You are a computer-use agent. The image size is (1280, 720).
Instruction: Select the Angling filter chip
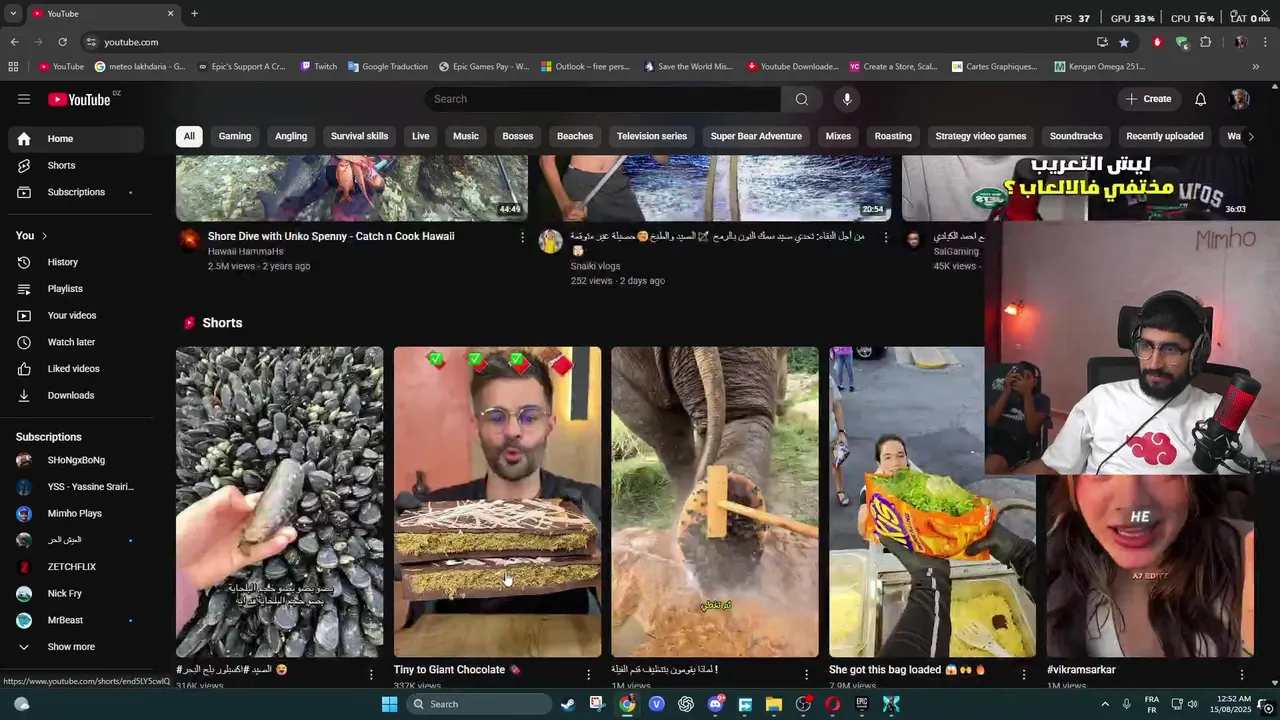coord(291,136)
